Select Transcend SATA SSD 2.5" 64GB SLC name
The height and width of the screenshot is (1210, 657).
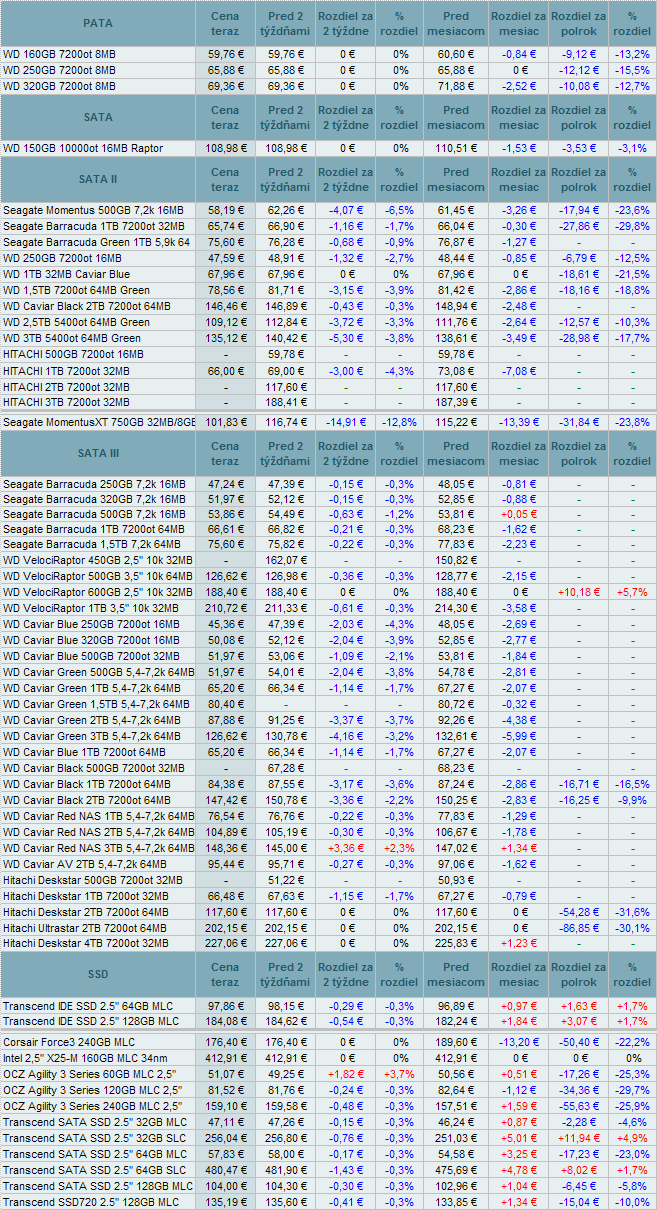[93, 1170]
